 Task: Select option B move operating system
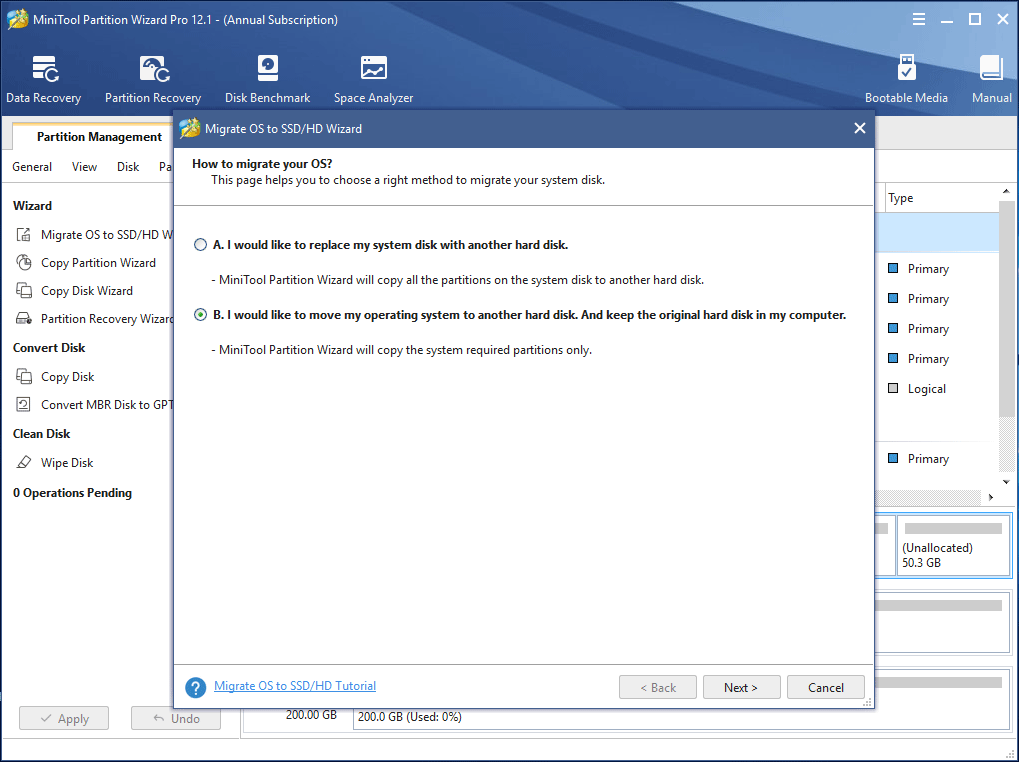point(200,315)
